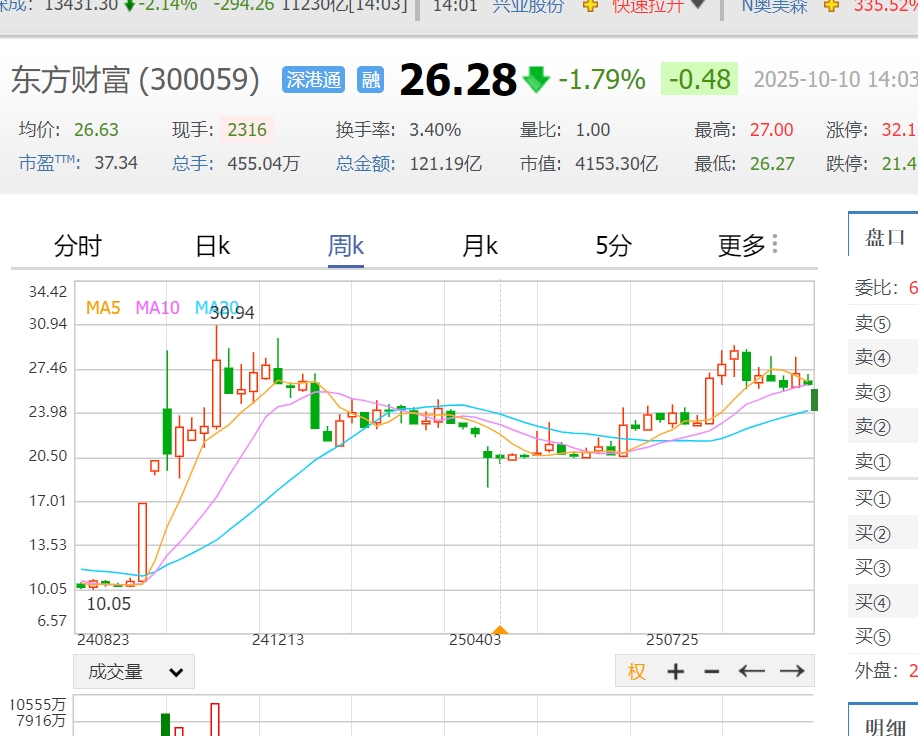Open the 更多 more chart options menu
This screenshot has height=736, width=918.
click(748, 246)
